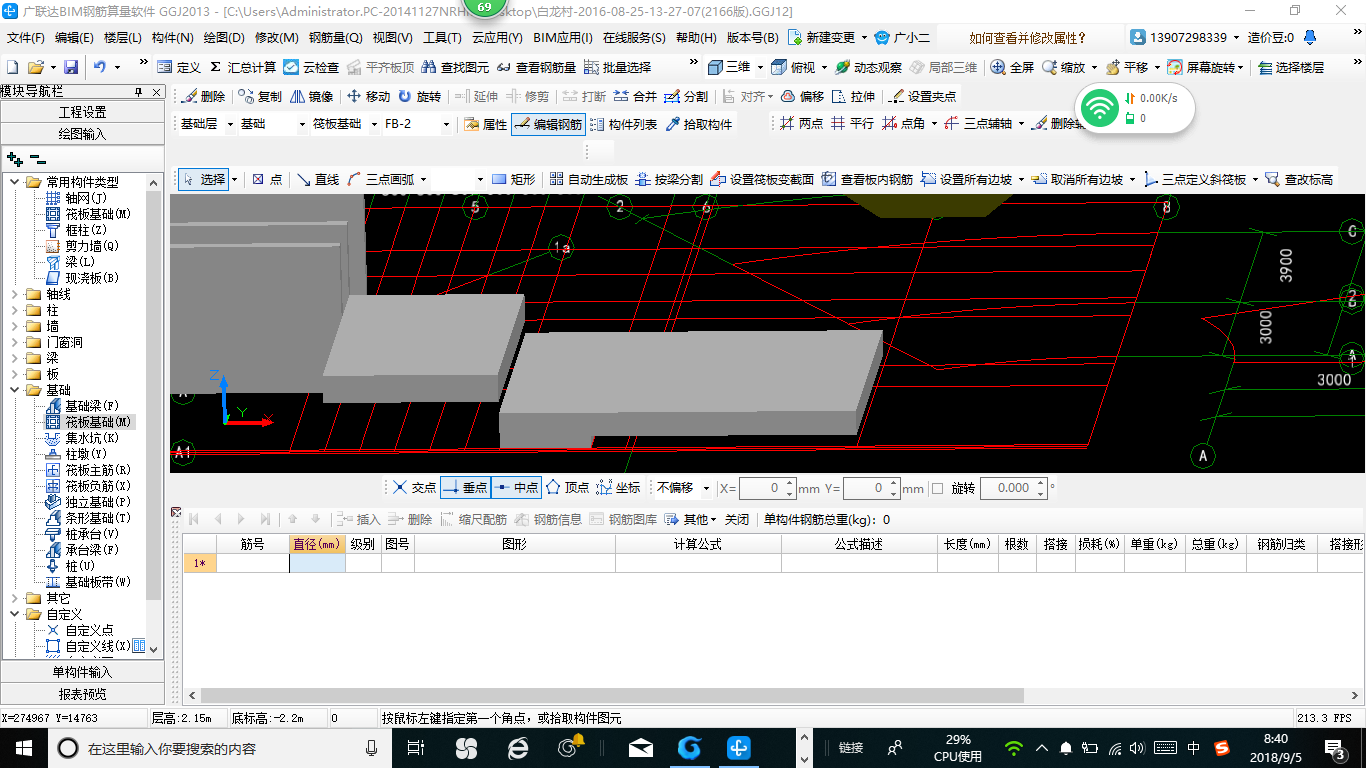
Task: Select the 复制 copy tool
Action: [x=260, y=96]
